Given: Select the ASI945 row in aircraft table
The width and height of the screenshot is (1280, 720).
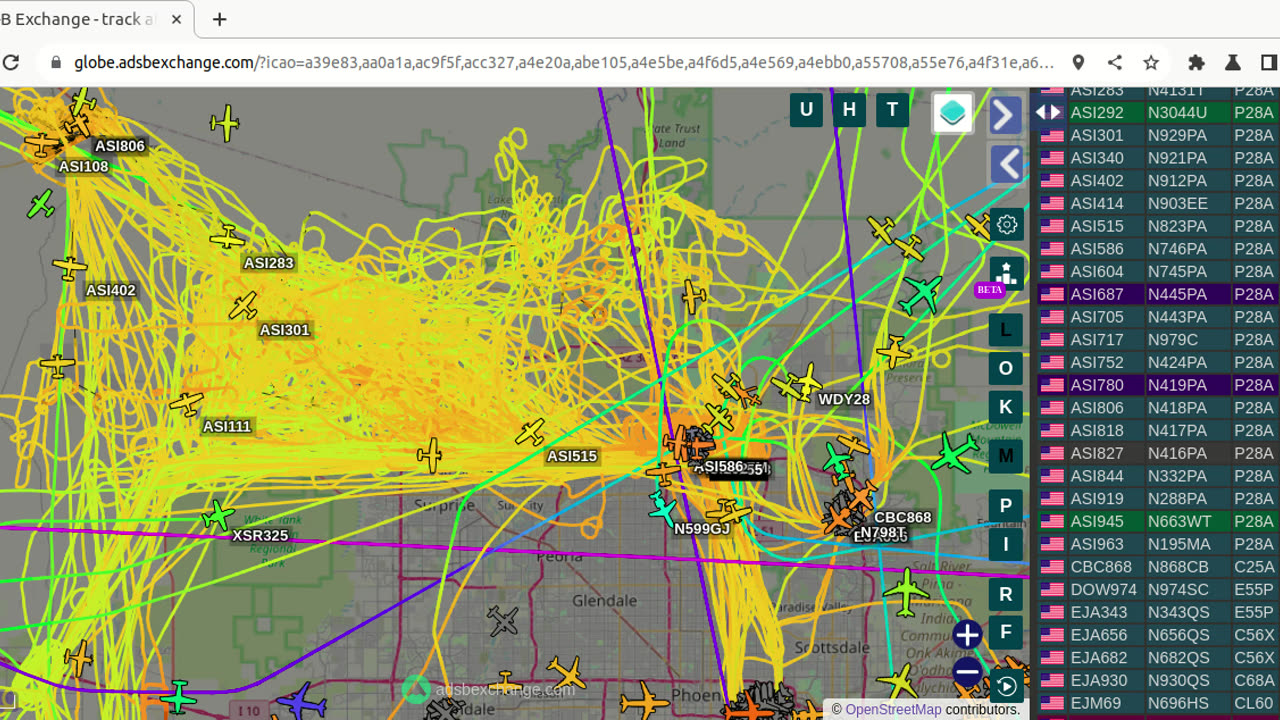Looking at the screenshot, I should coord(1159,521).
